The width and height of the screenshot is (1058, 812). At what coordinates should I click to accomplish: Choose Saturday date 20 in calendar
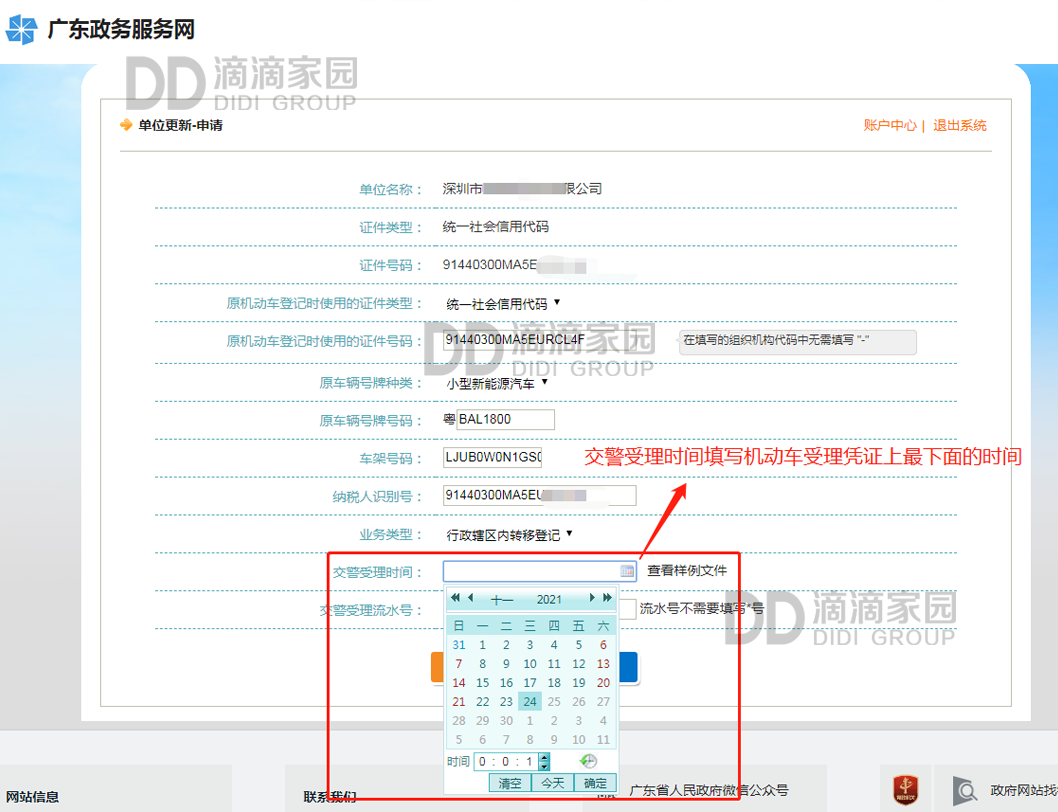(x=603, y=682)
